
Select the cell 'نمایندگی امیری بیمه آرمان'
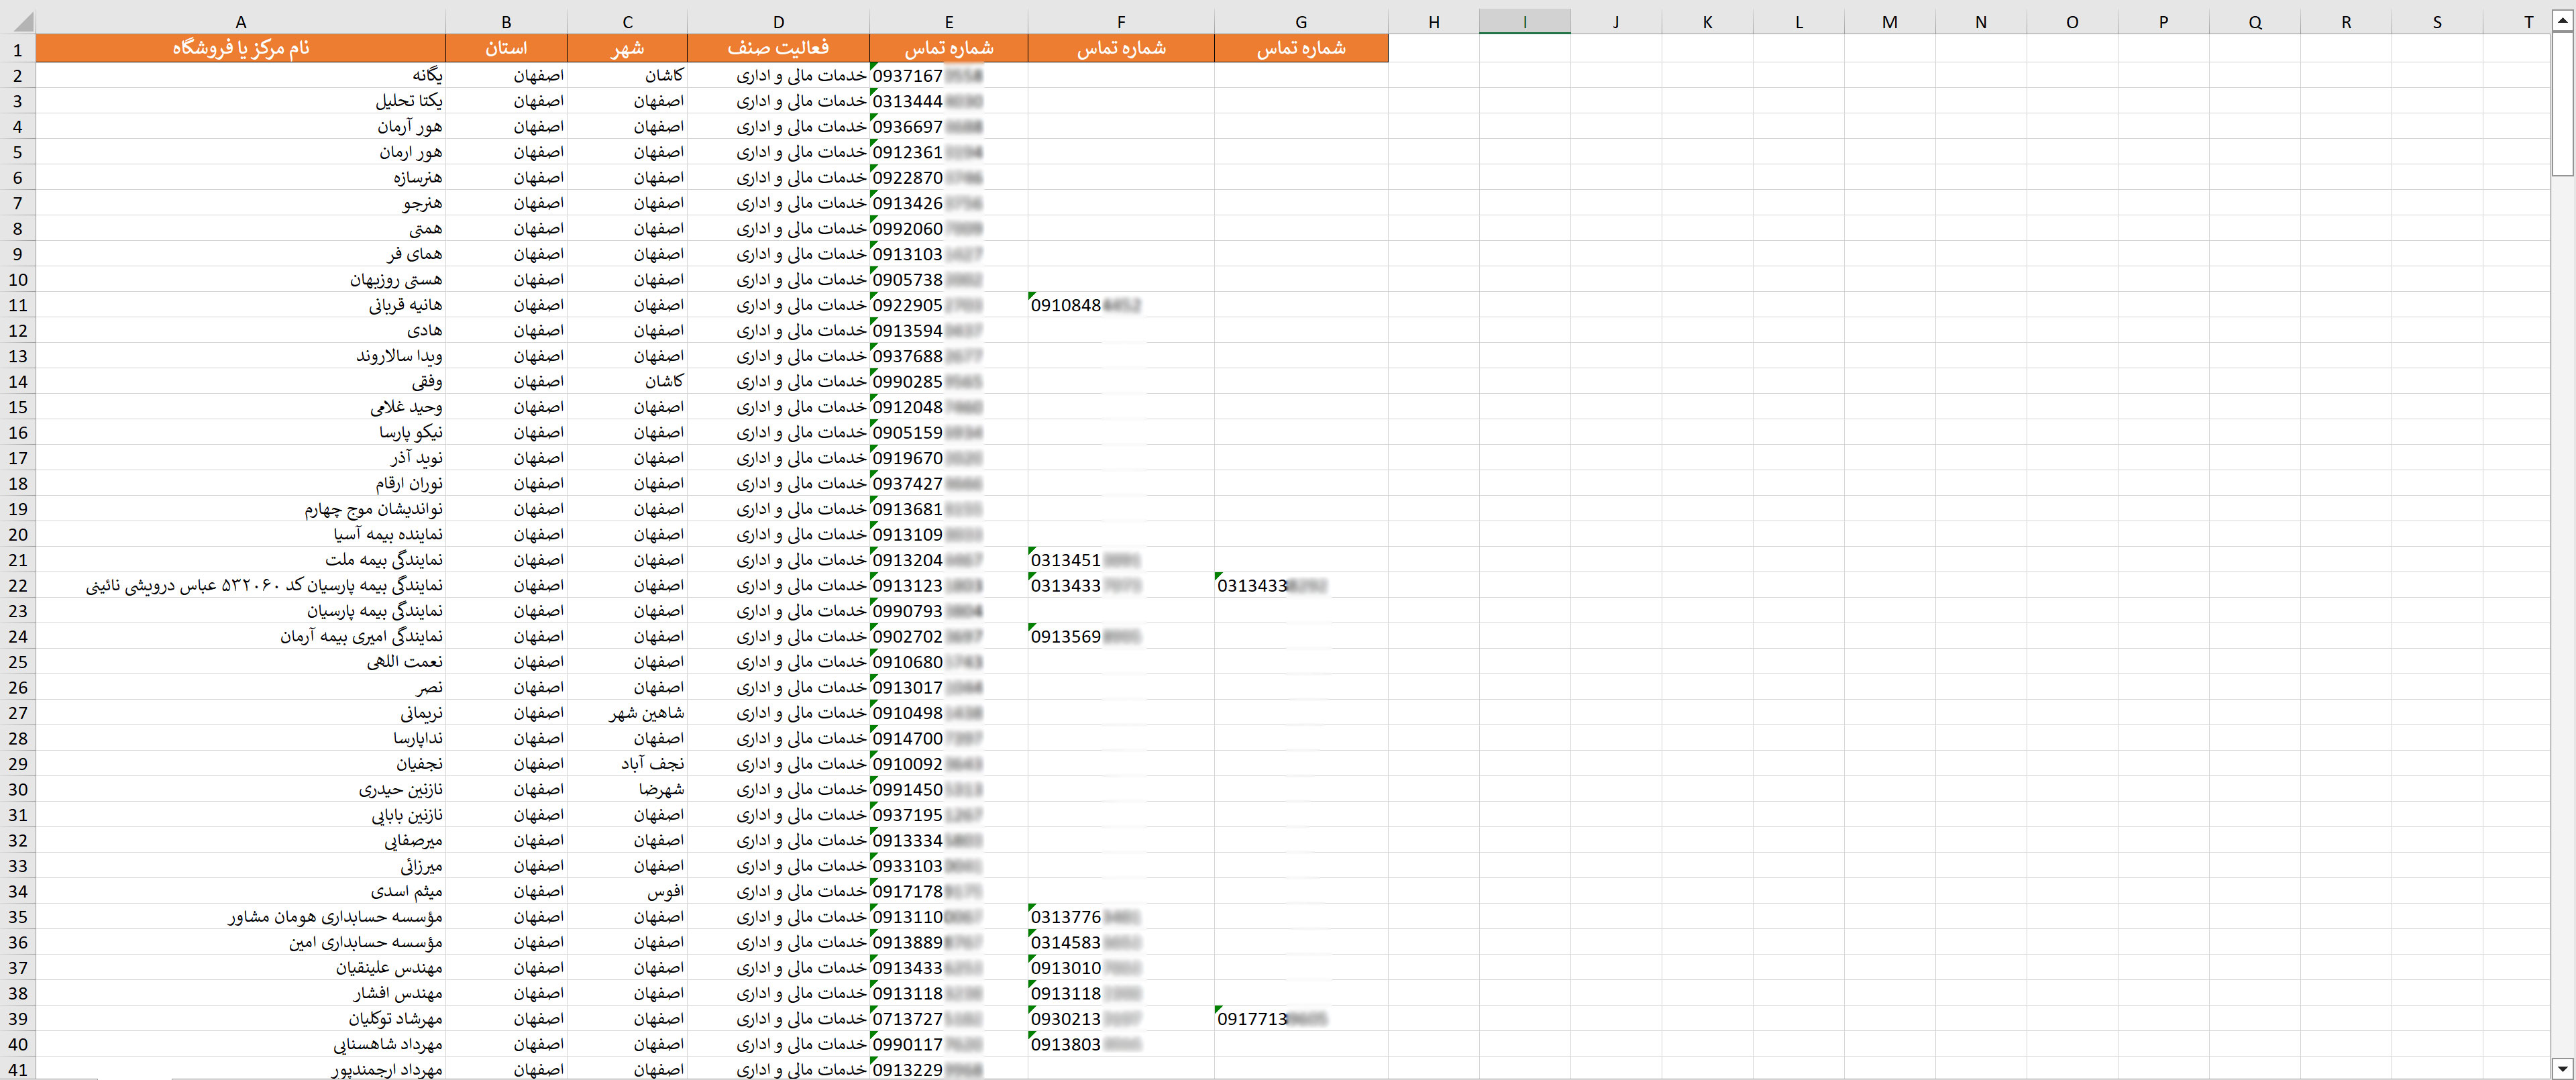click(x=240, y=636)
